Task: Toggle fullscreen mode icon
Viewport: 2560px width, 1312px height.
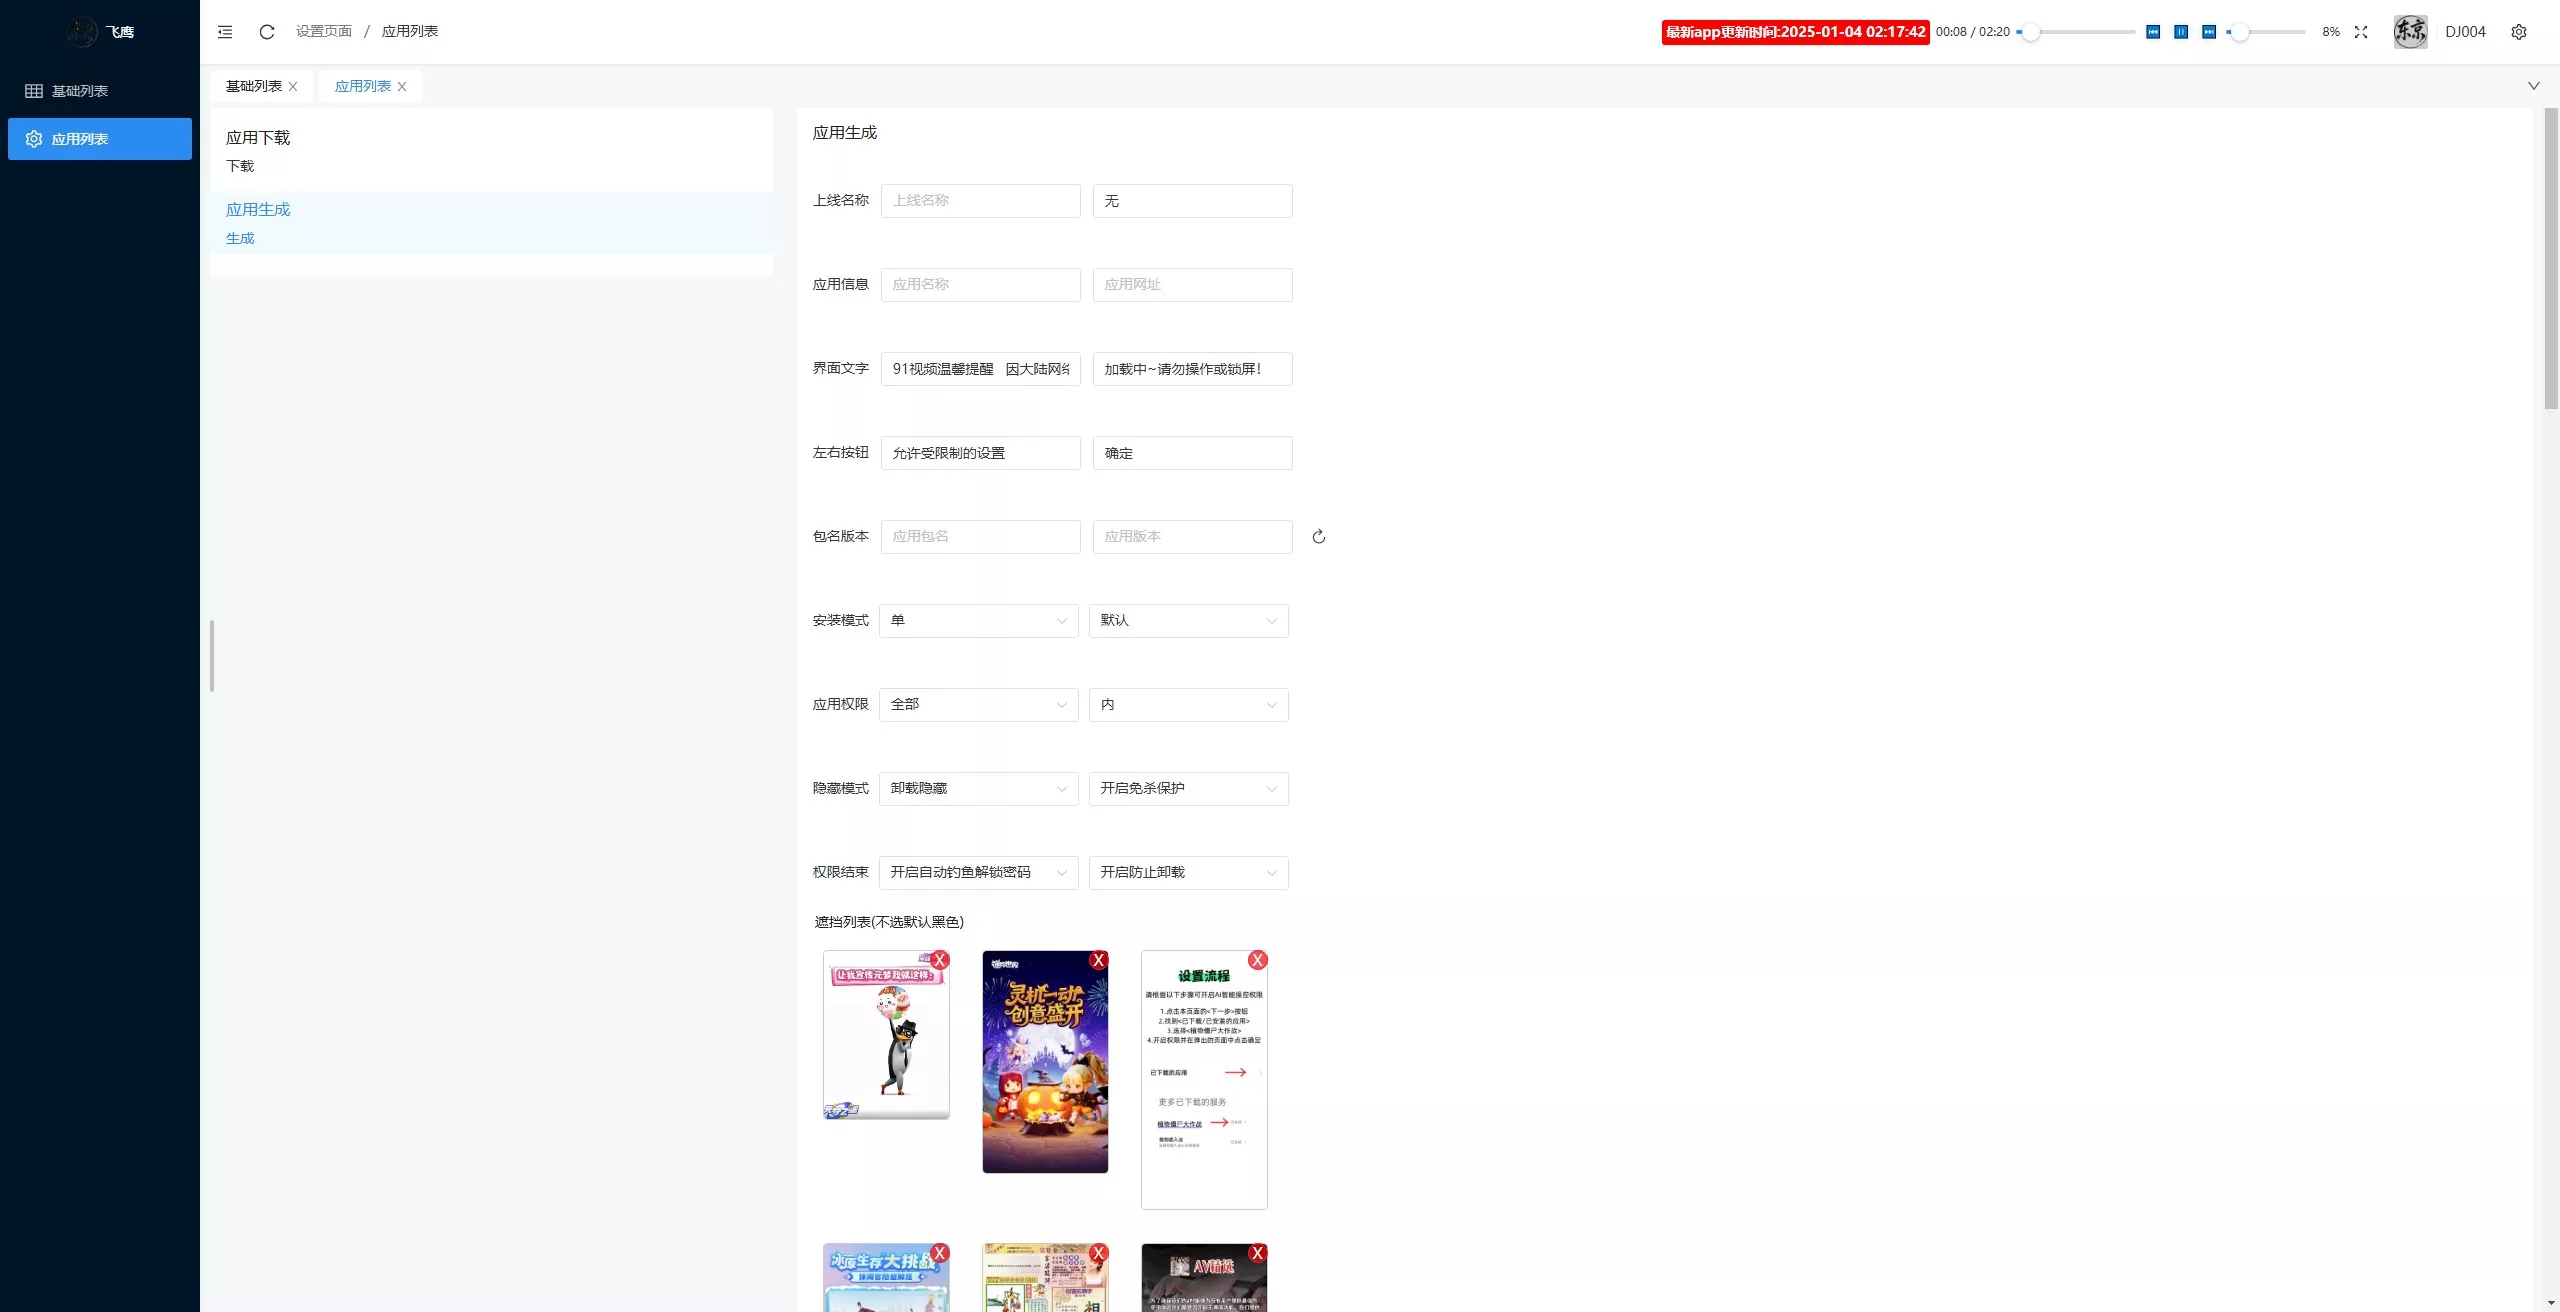Action: (x=2361, y=32)
